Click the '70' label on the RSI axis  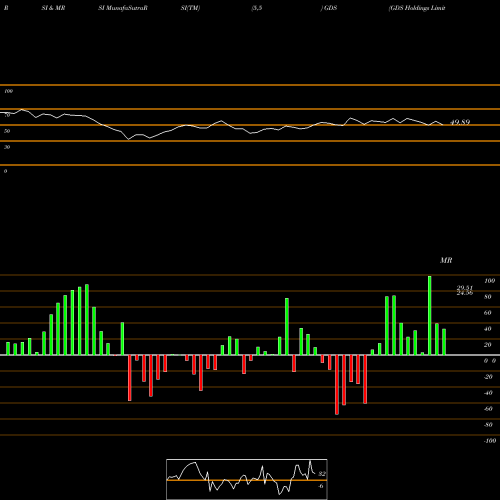[7, 115]
